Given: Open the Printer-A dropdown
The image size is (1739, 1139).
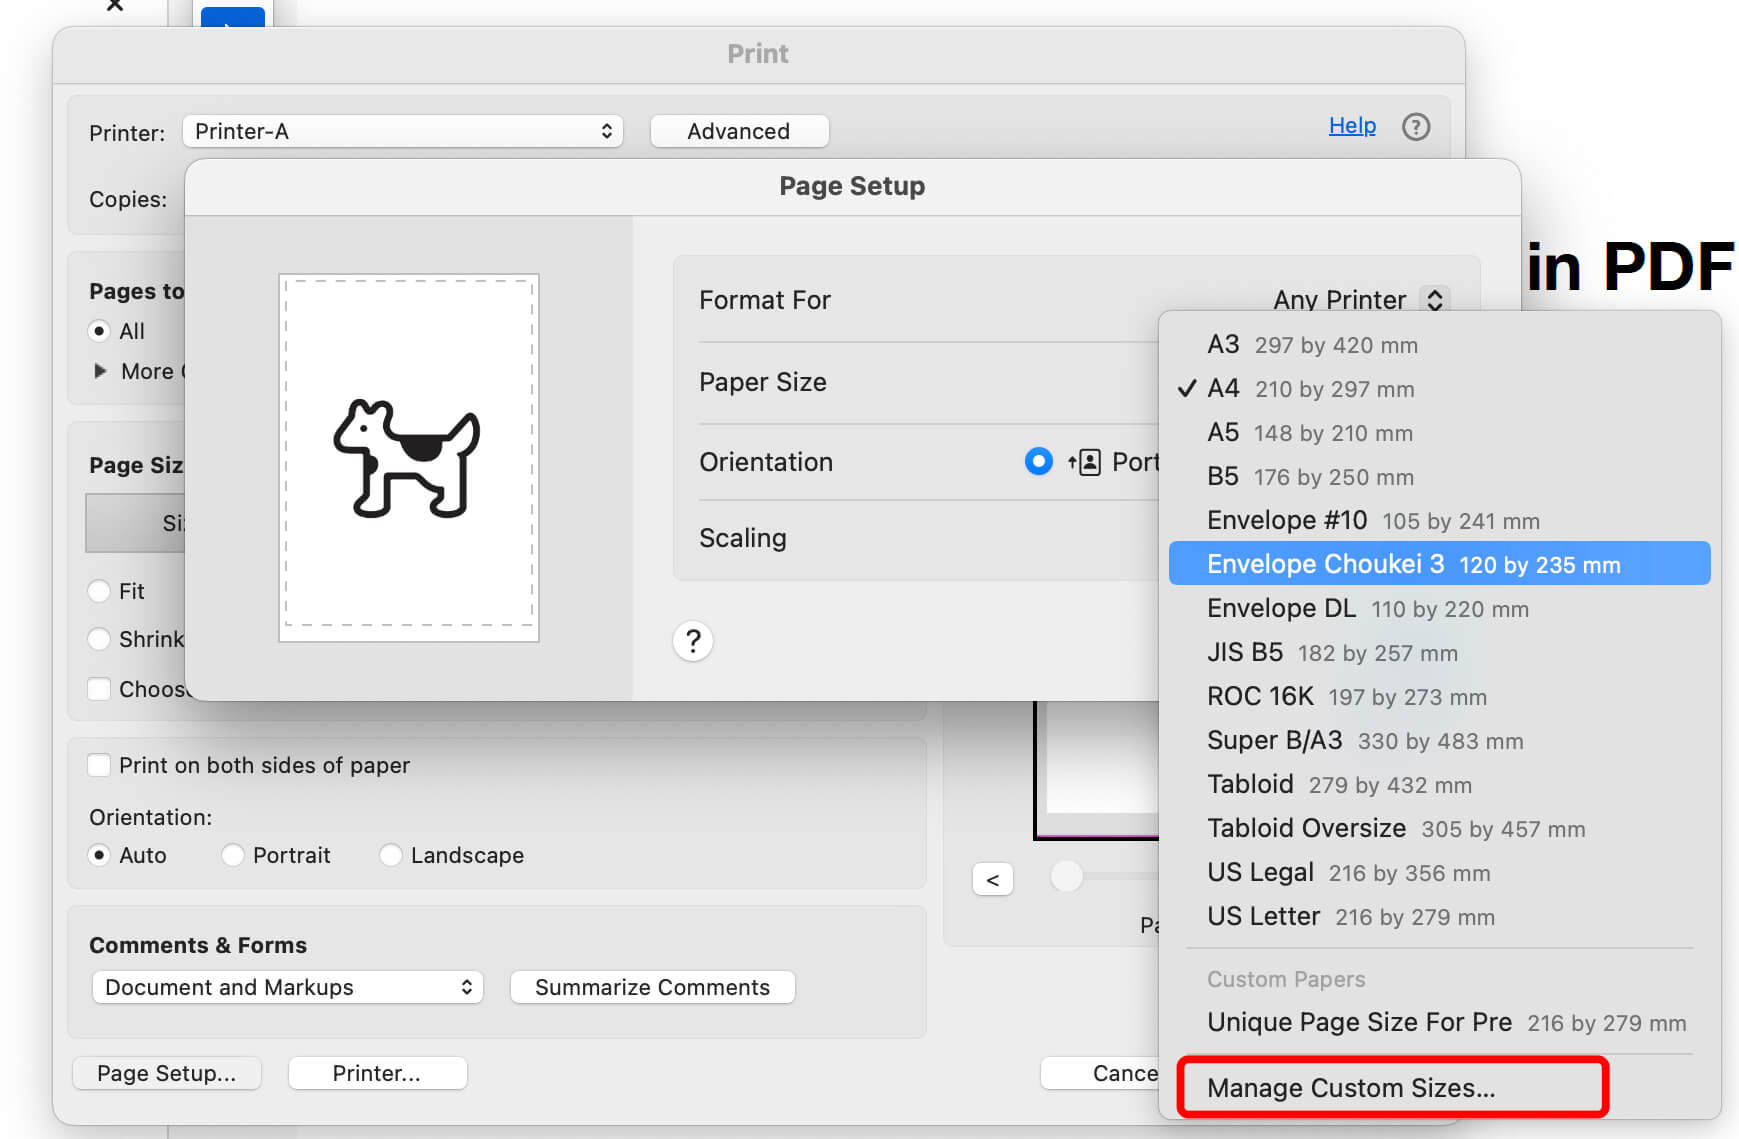Looking at the screenshot, I should pos(402,131).
